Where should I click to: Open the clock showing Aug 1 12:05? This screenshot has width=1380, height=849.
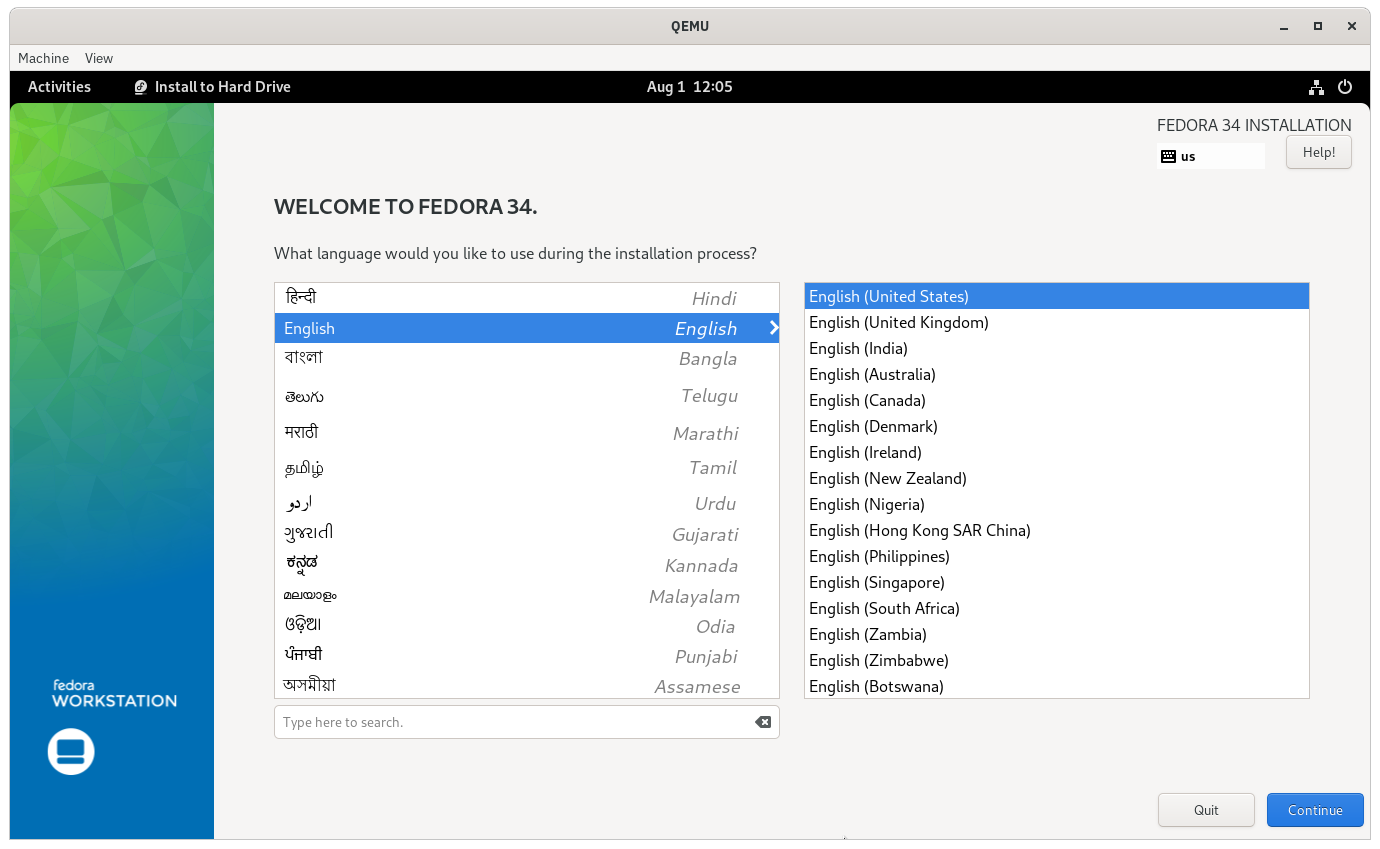point(689,87)
